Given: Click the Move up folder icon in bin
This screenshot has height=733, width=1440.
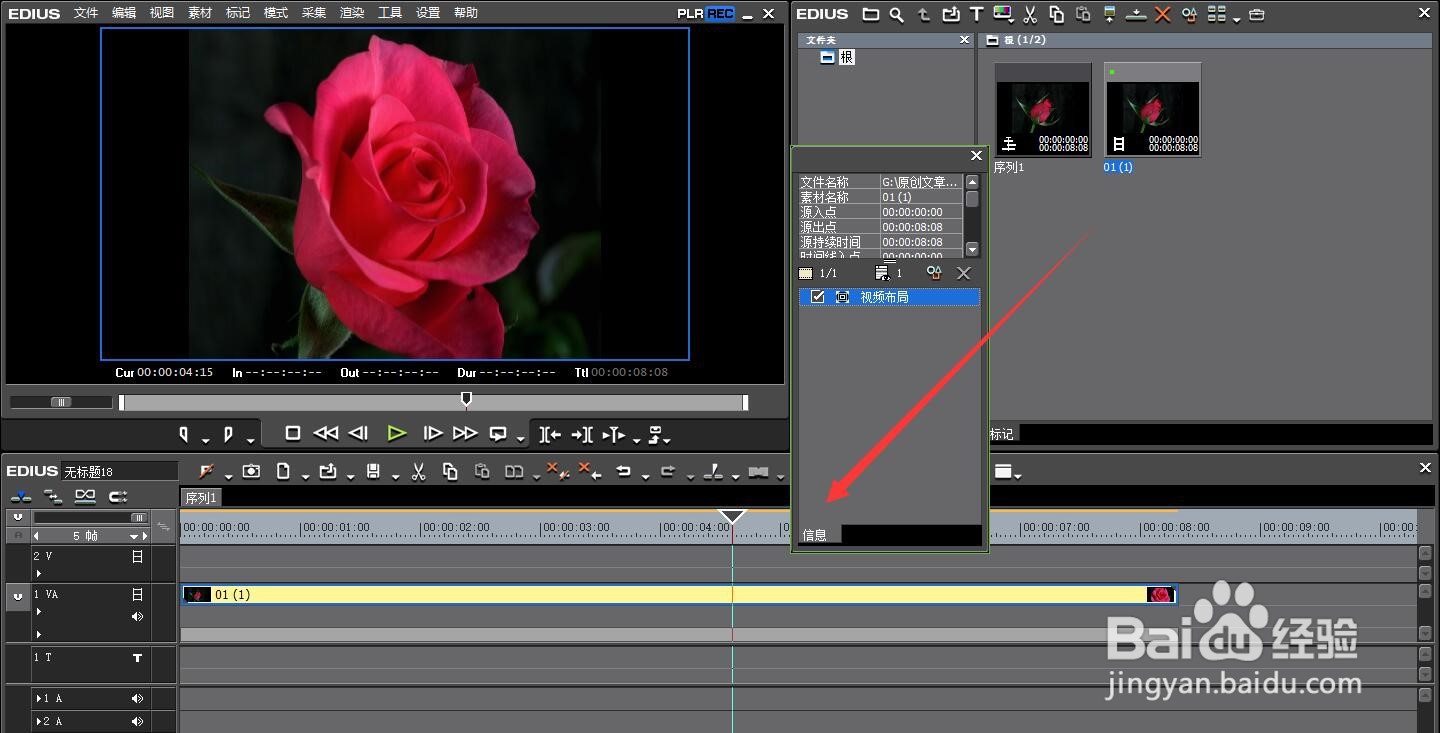Looking at the screenshot, I should coord(924,14).
